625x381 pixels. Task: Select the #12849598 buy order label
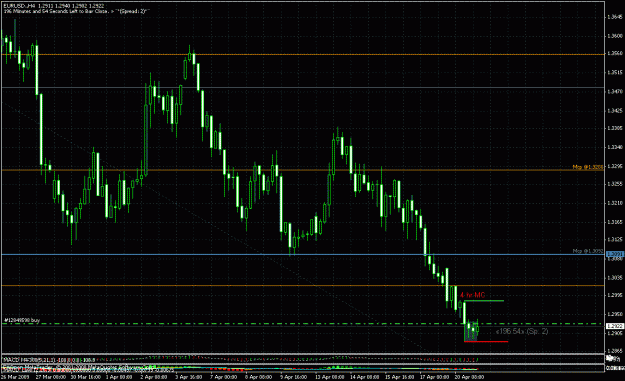pyautogui.click(x=22, y=320)
